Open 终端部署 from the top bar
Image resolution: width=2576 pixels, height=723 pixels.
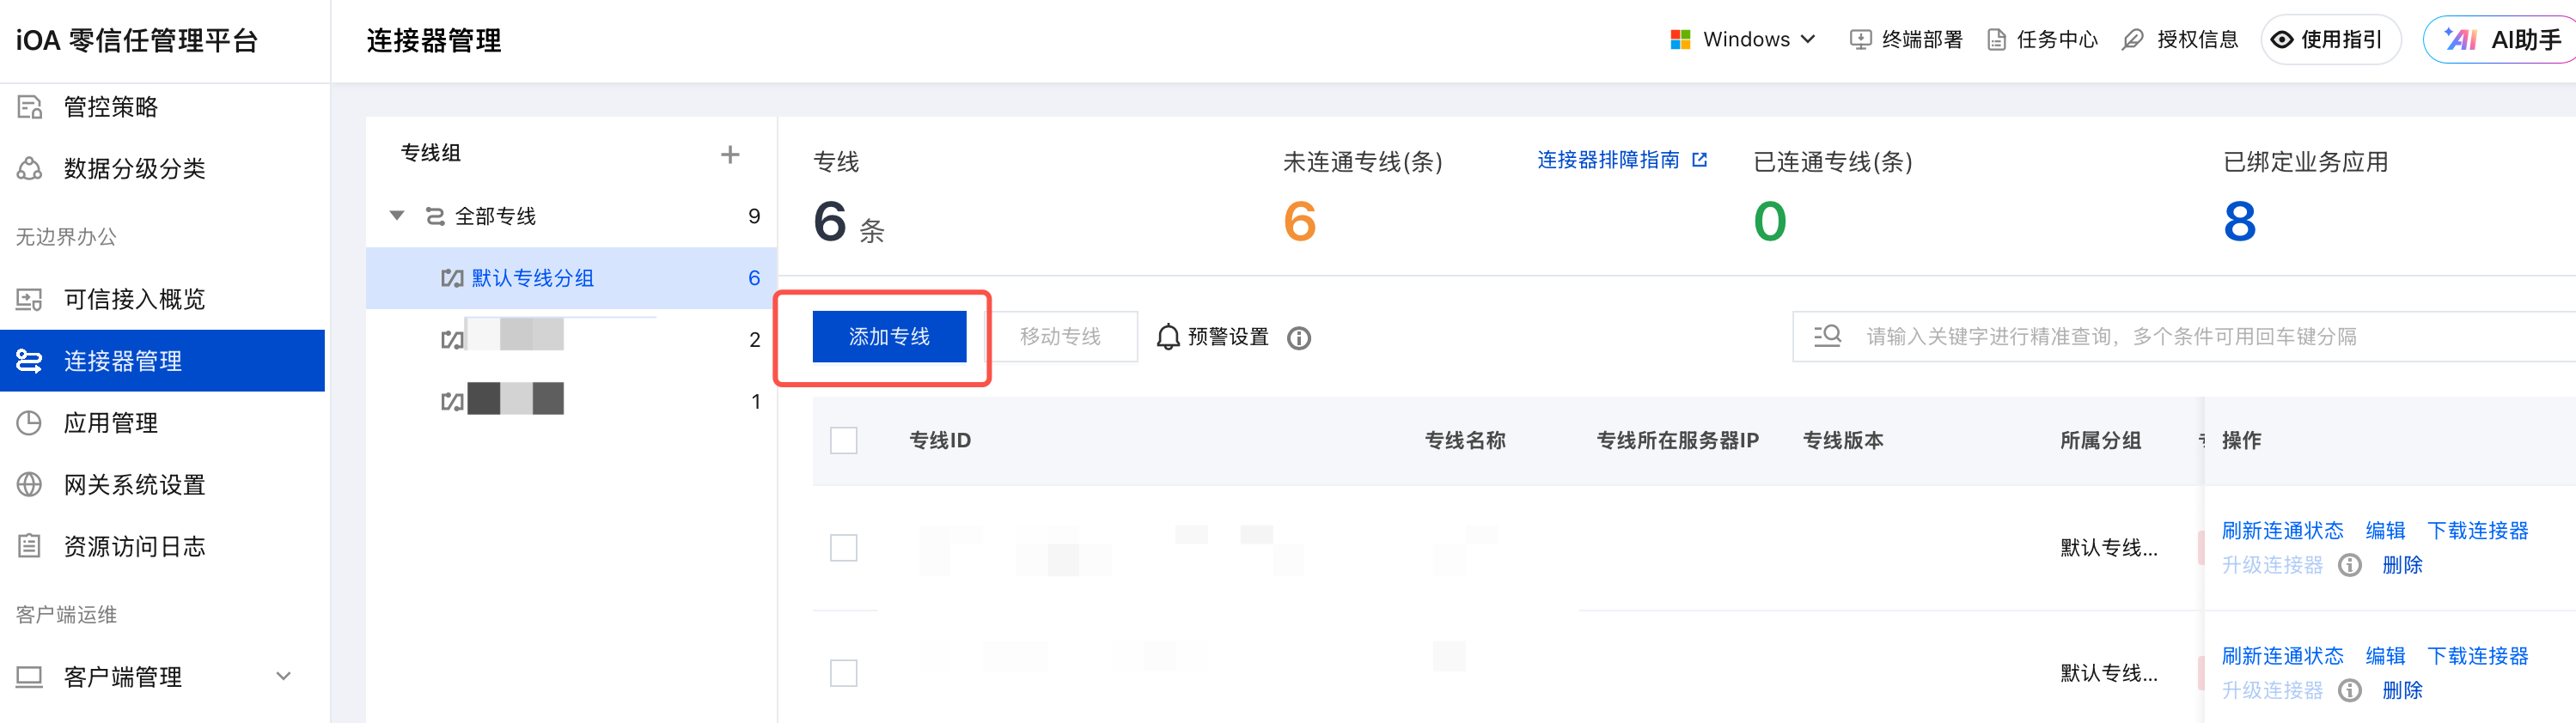coord(1907,40)
